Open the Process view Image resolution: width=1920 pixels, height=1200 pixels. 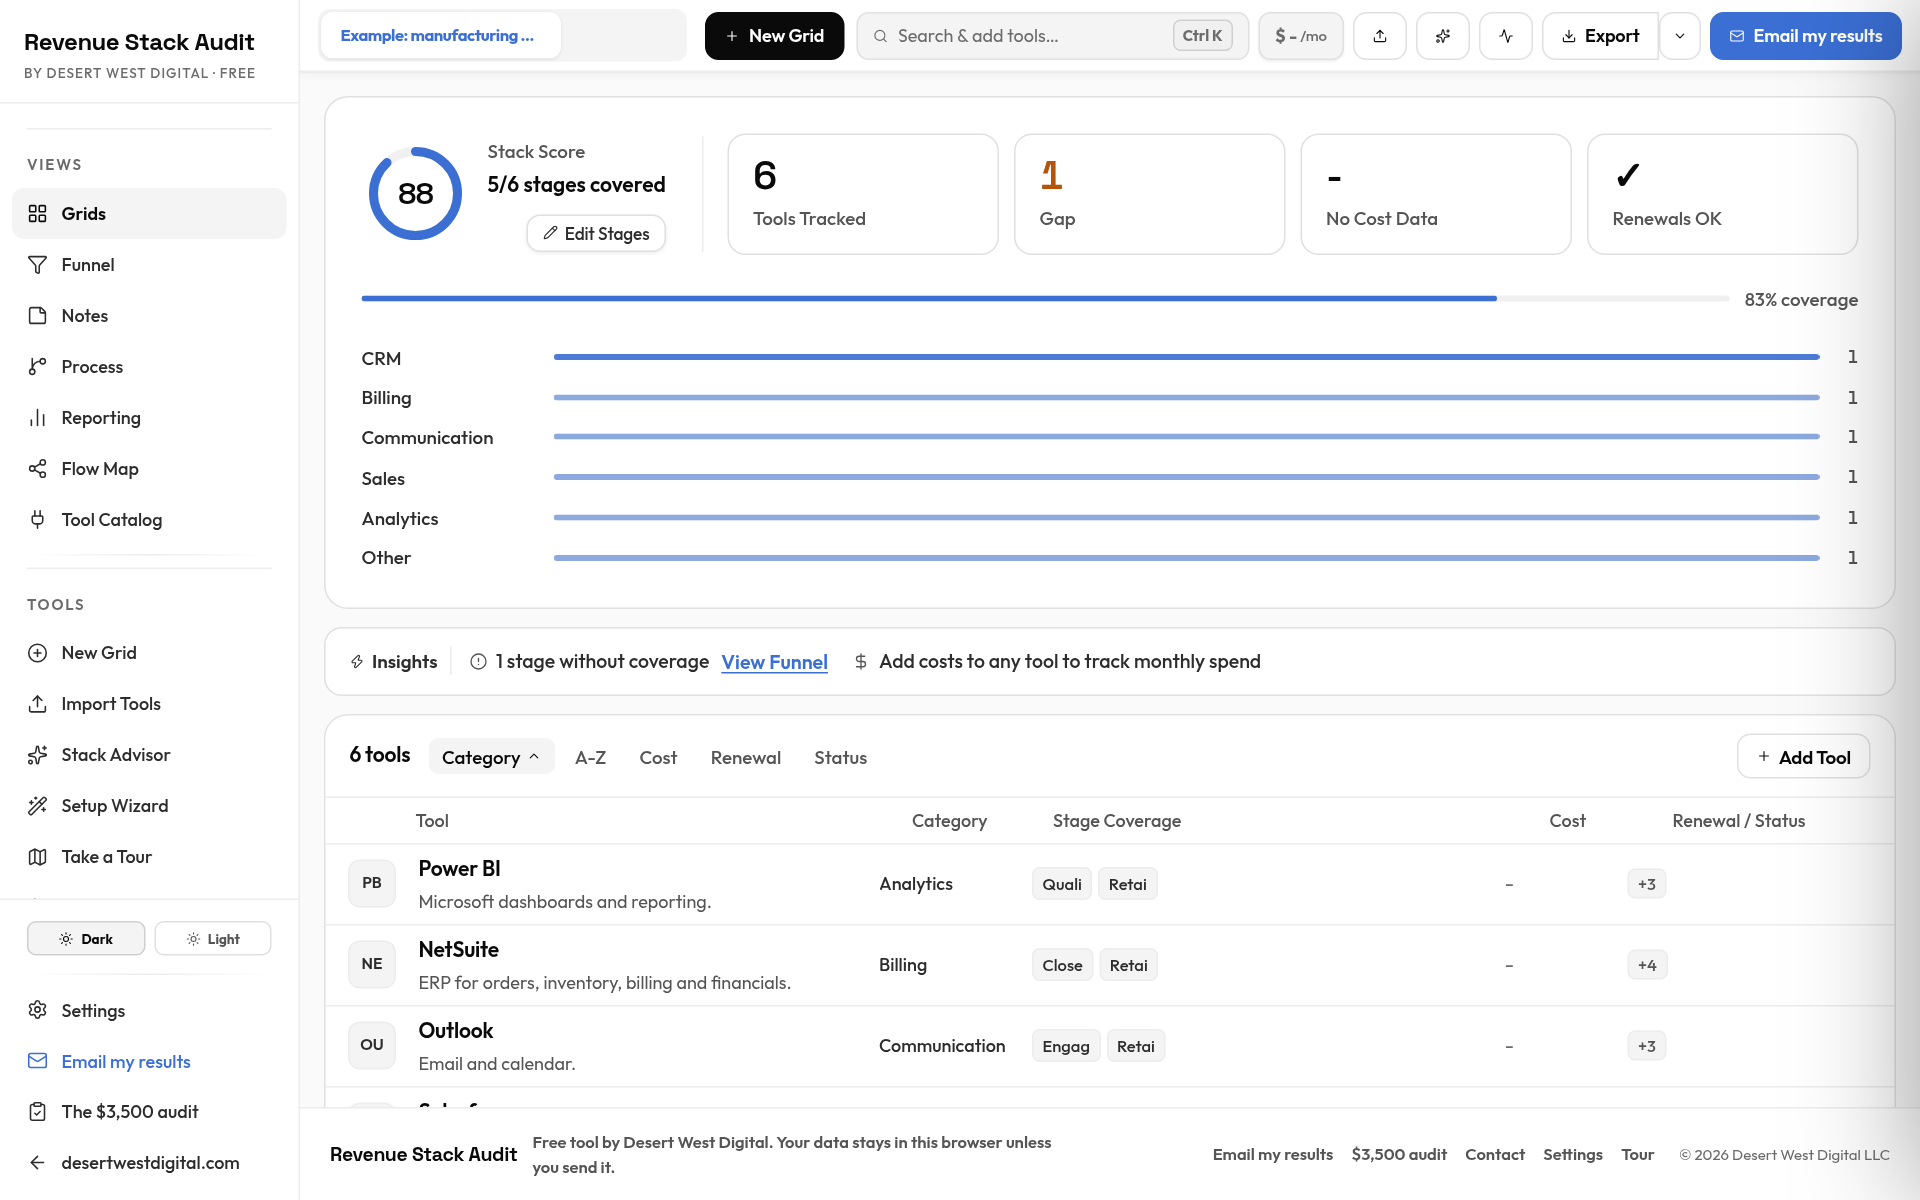[x=149, y=366]
